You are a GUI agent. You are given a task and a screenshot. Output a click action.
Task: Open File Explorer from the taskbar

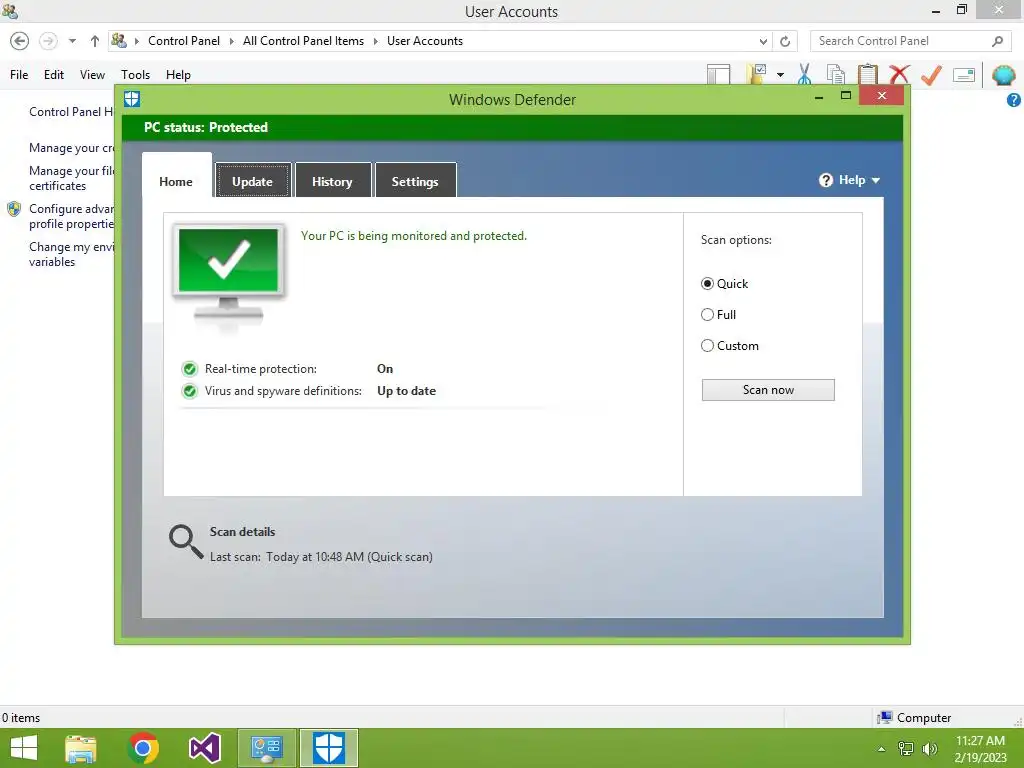tap(81, 748)
